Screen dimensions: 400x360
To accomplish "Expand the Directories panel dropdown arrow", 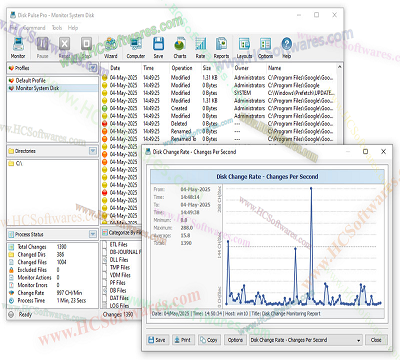I will coord(93,151).
